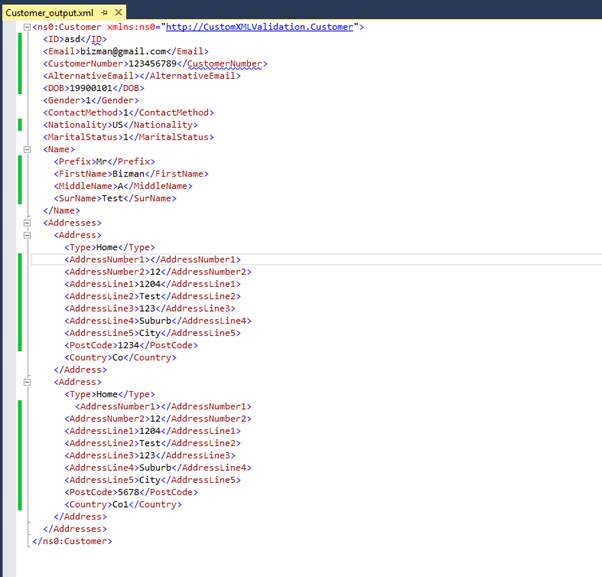The width and height of the screenshot is (602, 577).
Task: Click the CustomerNumber value 123456789
Action: pyautogui.click(x=152, y=64)
